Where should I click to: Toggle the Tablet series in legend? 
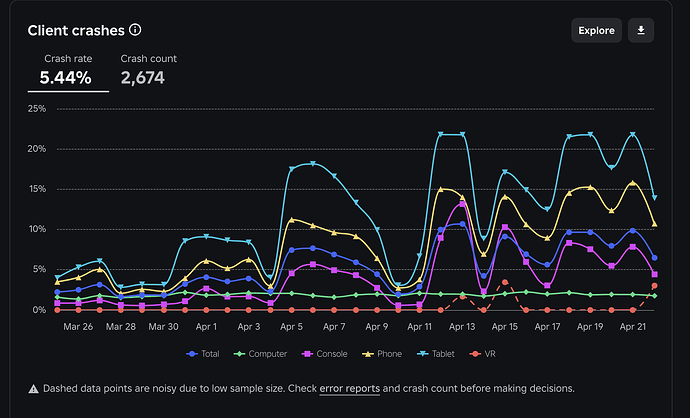tap(436, 354)
